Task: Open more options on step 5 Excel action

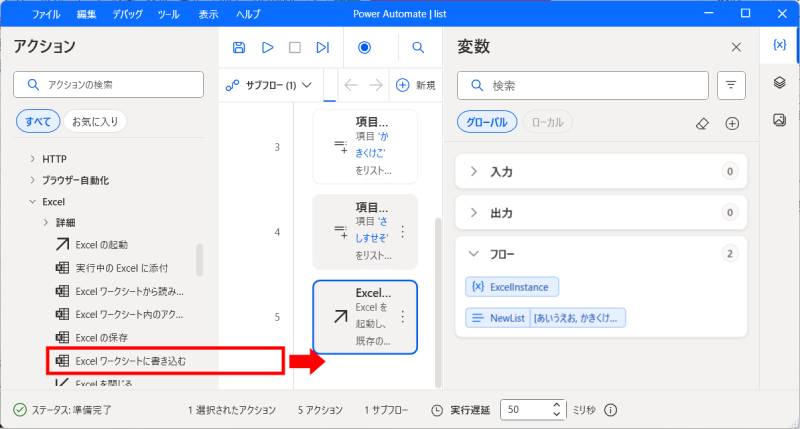Action: pos(403,317)
